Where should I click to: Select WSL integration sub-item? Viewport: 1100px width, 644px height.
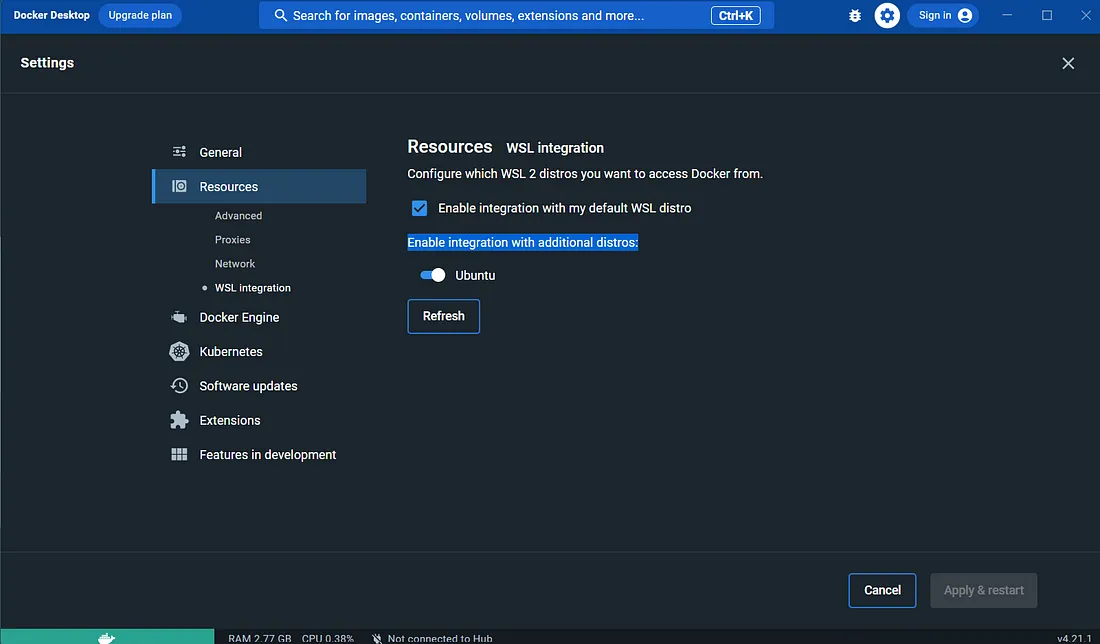[253, 288]
